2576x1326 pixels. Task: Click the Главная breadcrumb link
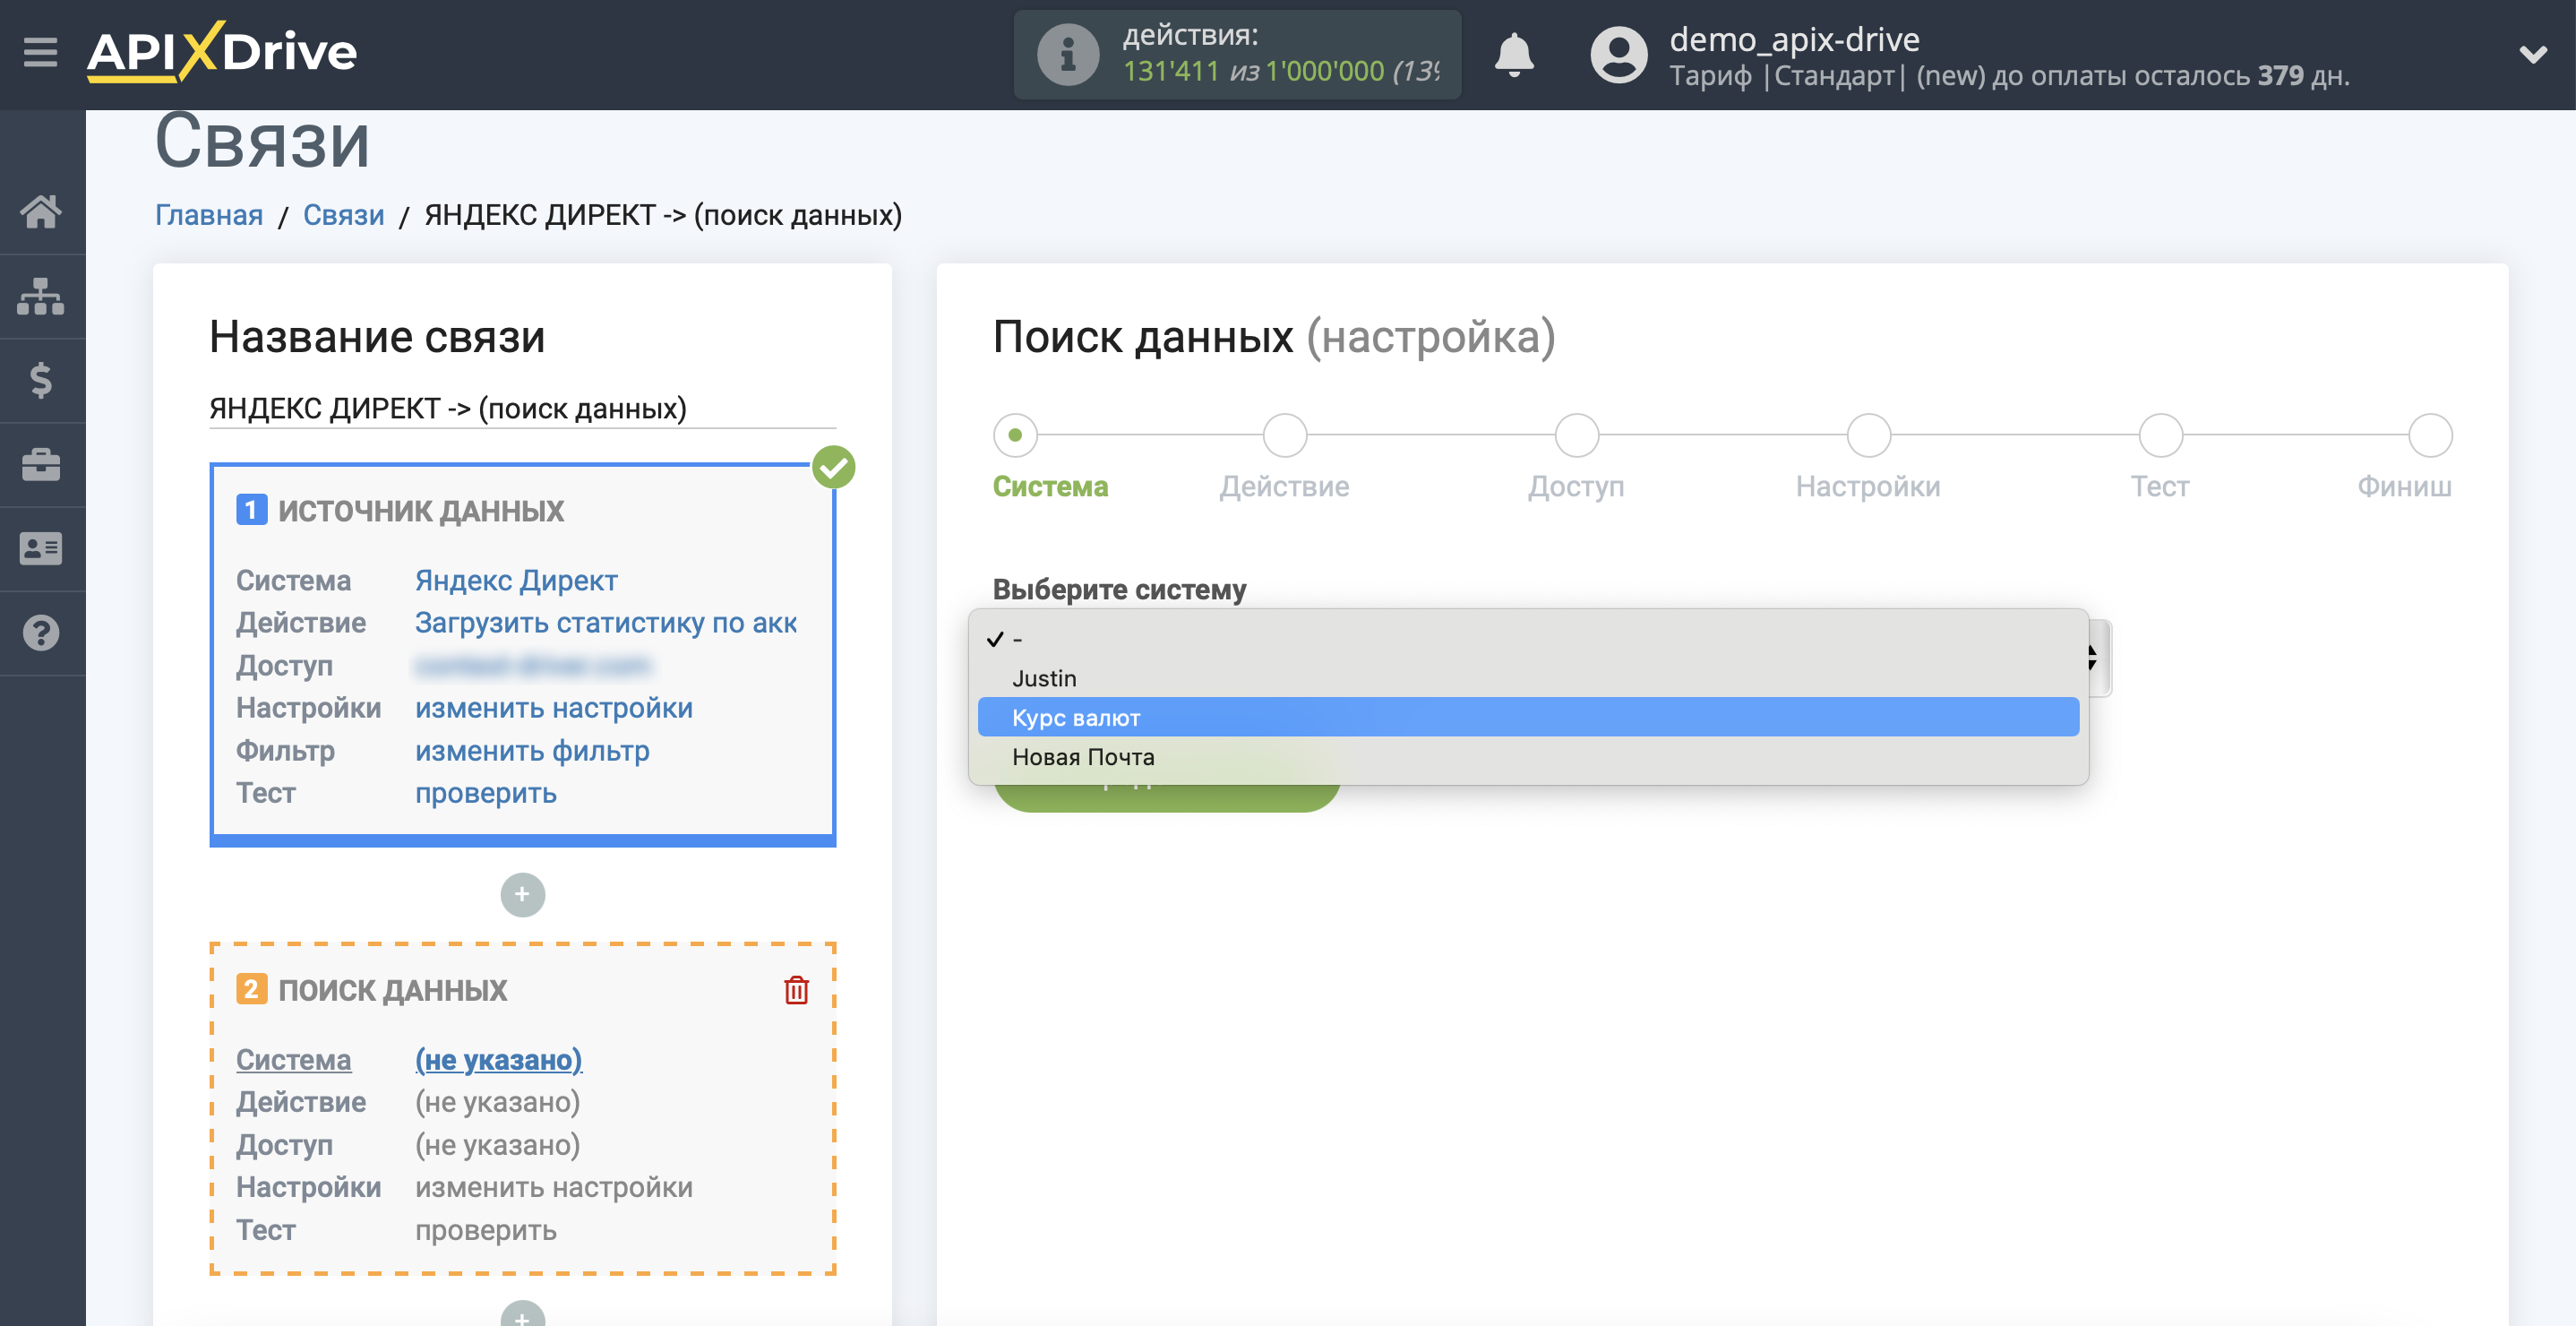208,214
